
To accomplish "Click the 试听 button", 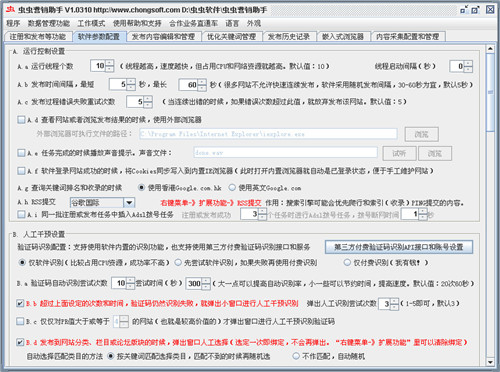I will (x=399, y=153).
